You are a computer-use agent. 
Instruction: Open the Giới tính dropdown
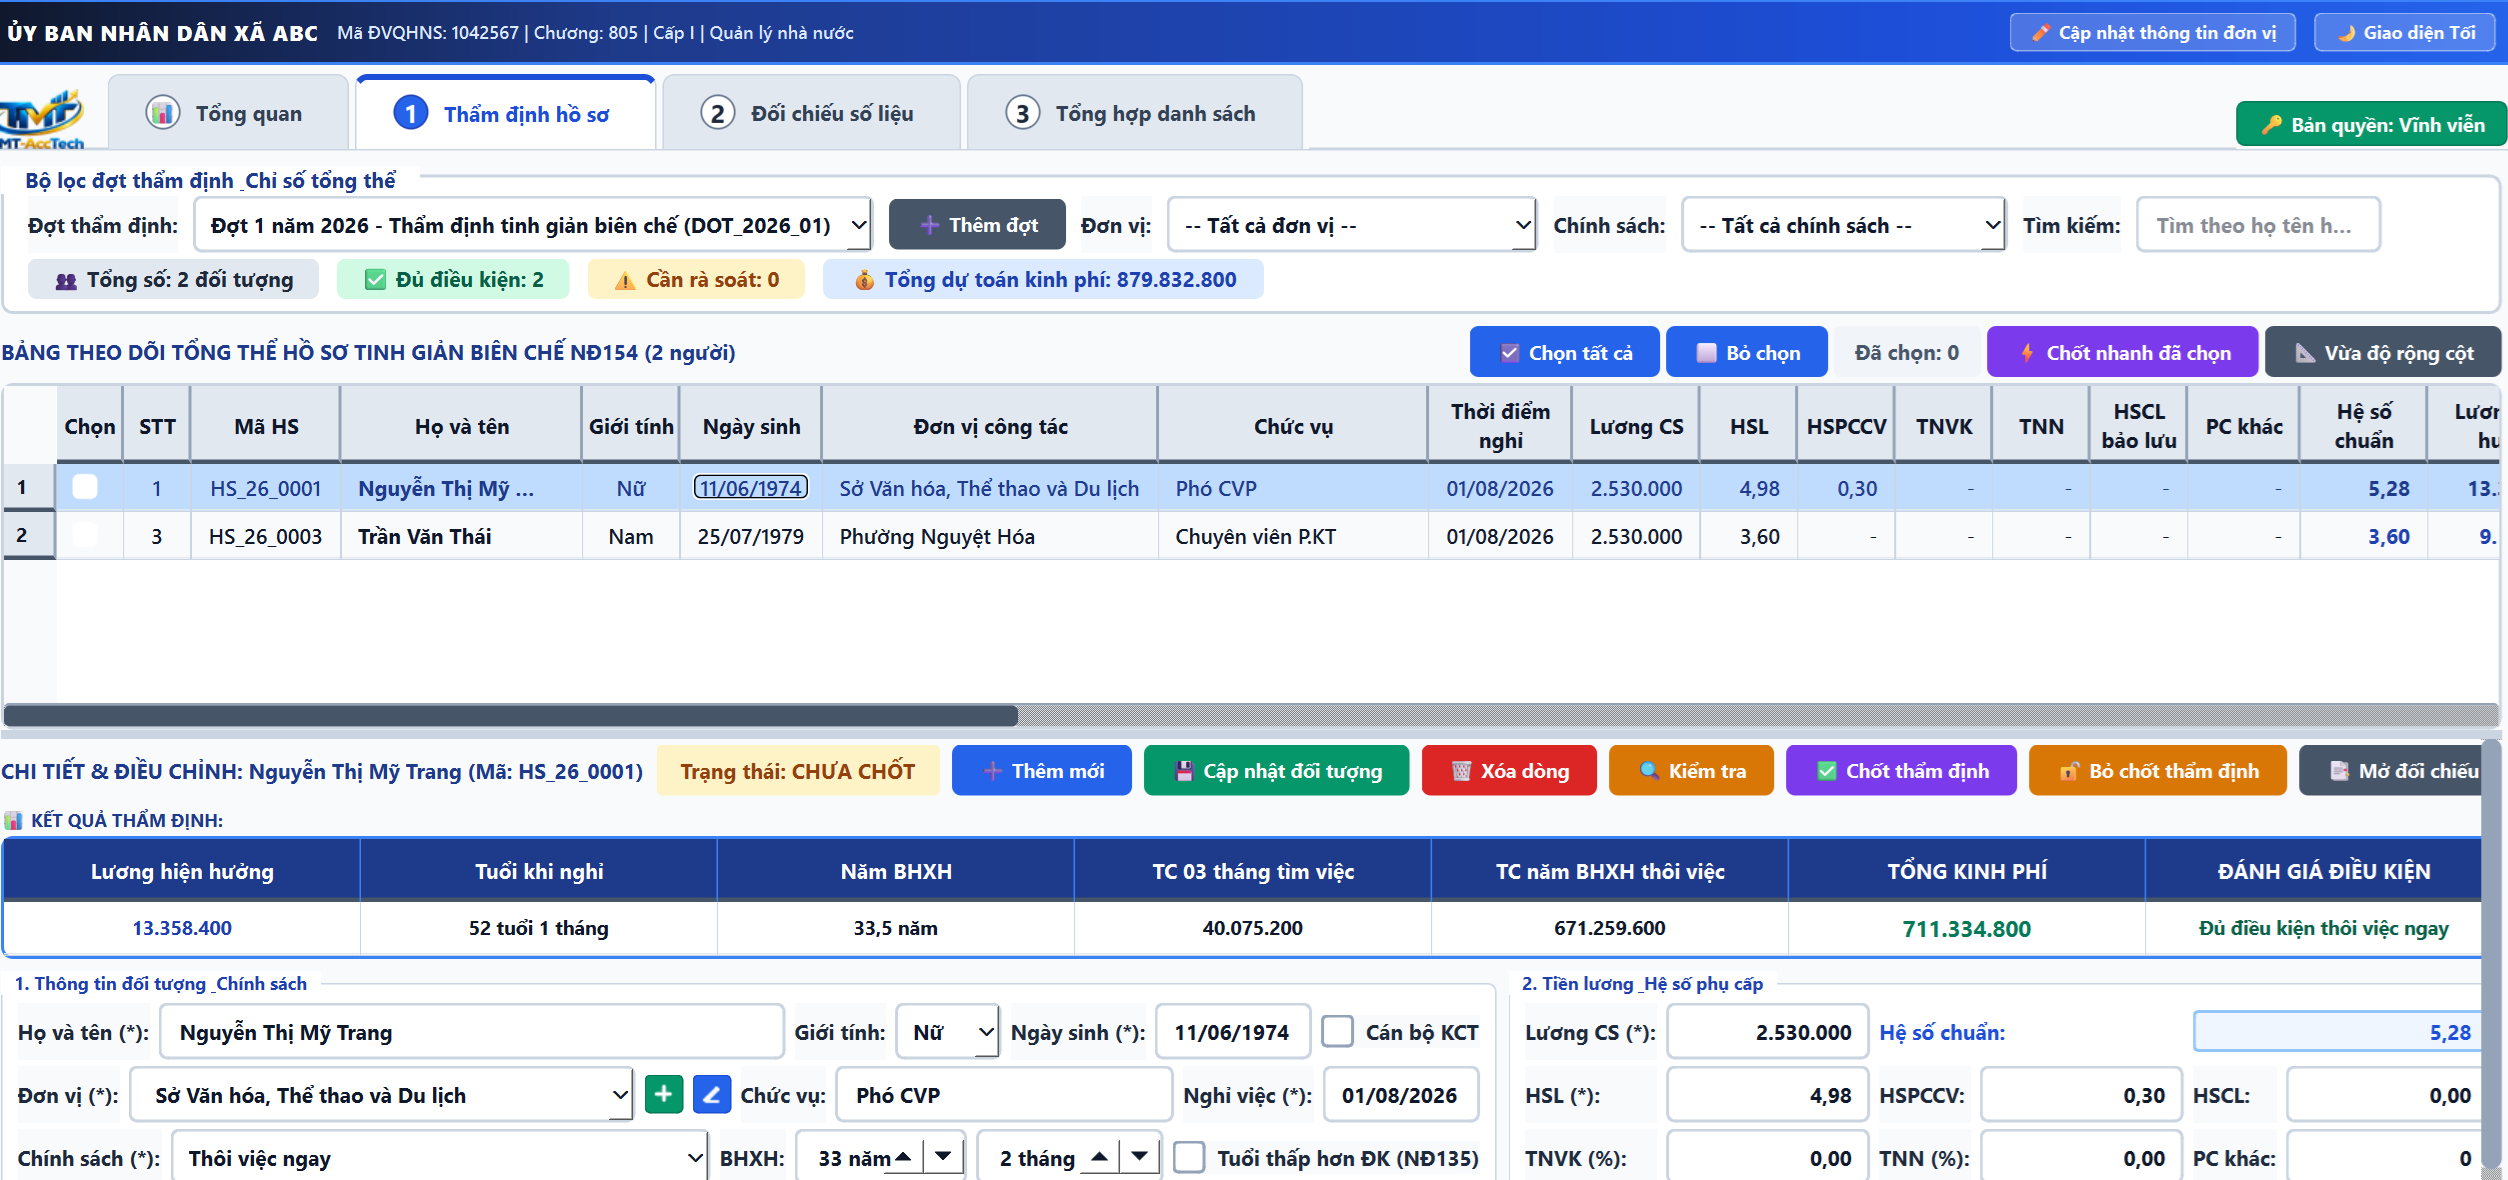click(x=947, y=1032)
